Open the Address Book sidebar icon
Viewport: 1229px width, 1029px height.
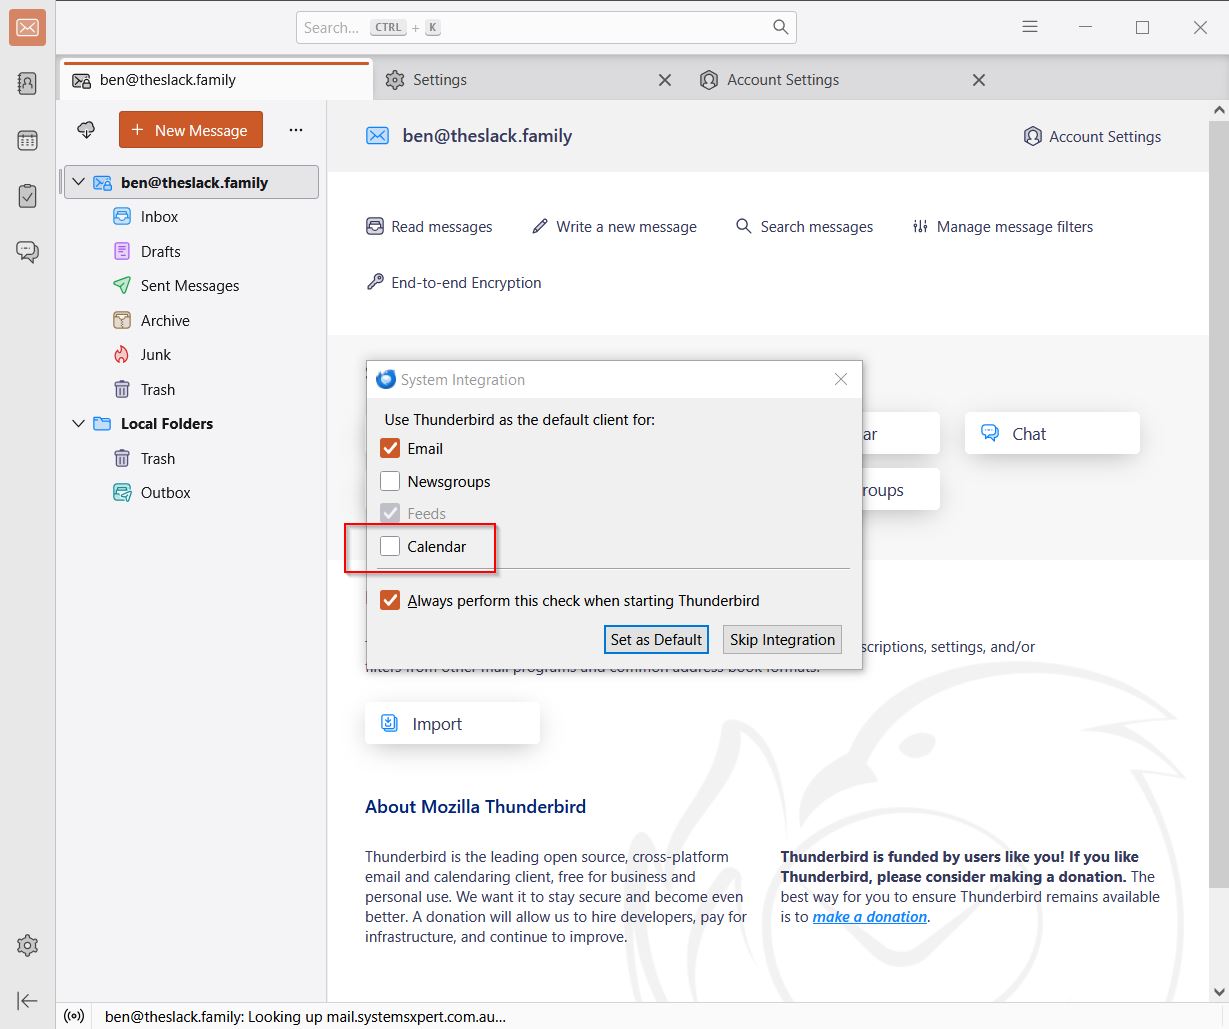[x=28, y=83]
